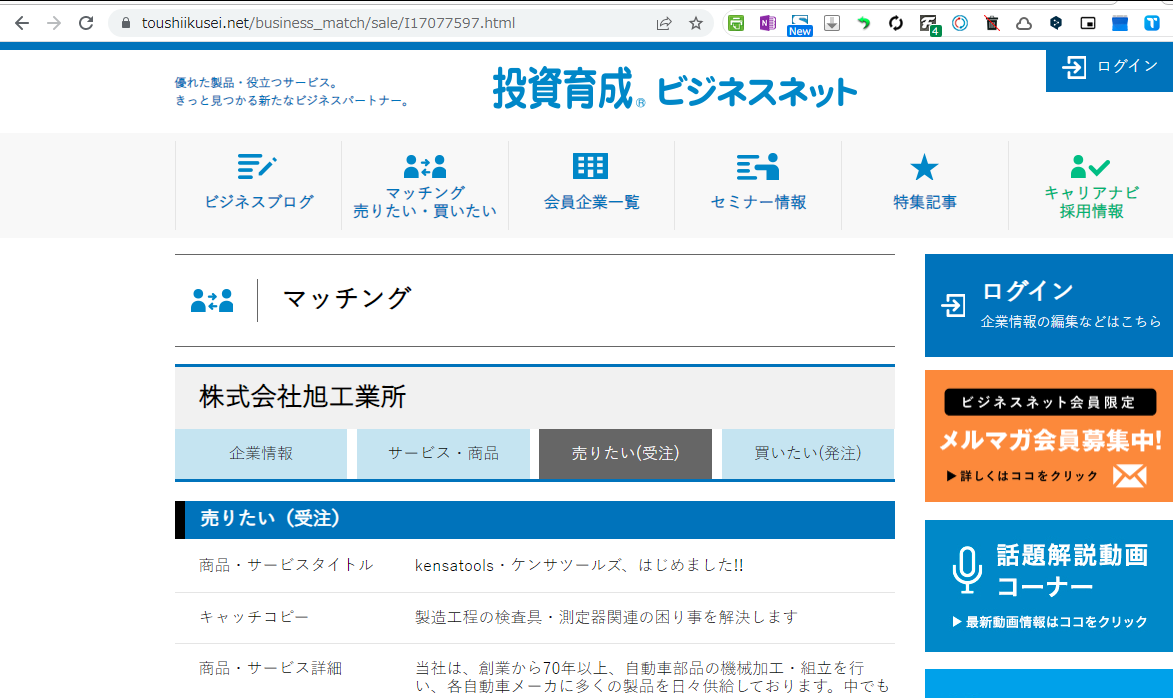Click the 投資育成 ビジネスネット site logo

675,89
